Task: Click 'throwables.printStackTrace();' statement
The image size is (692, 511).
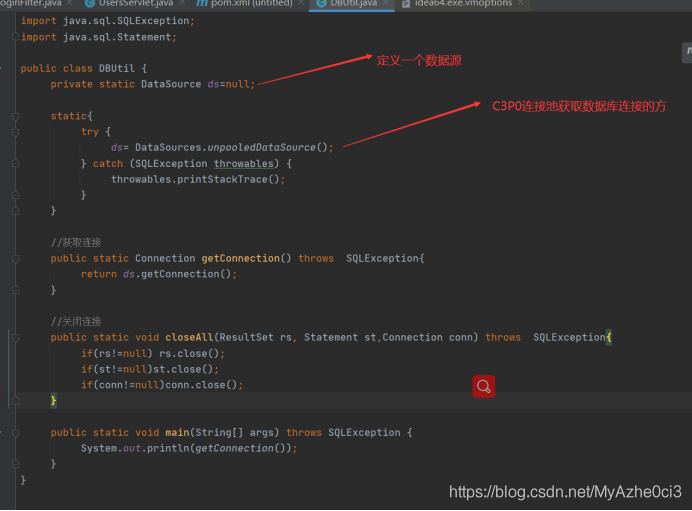Action: [198, 180]
